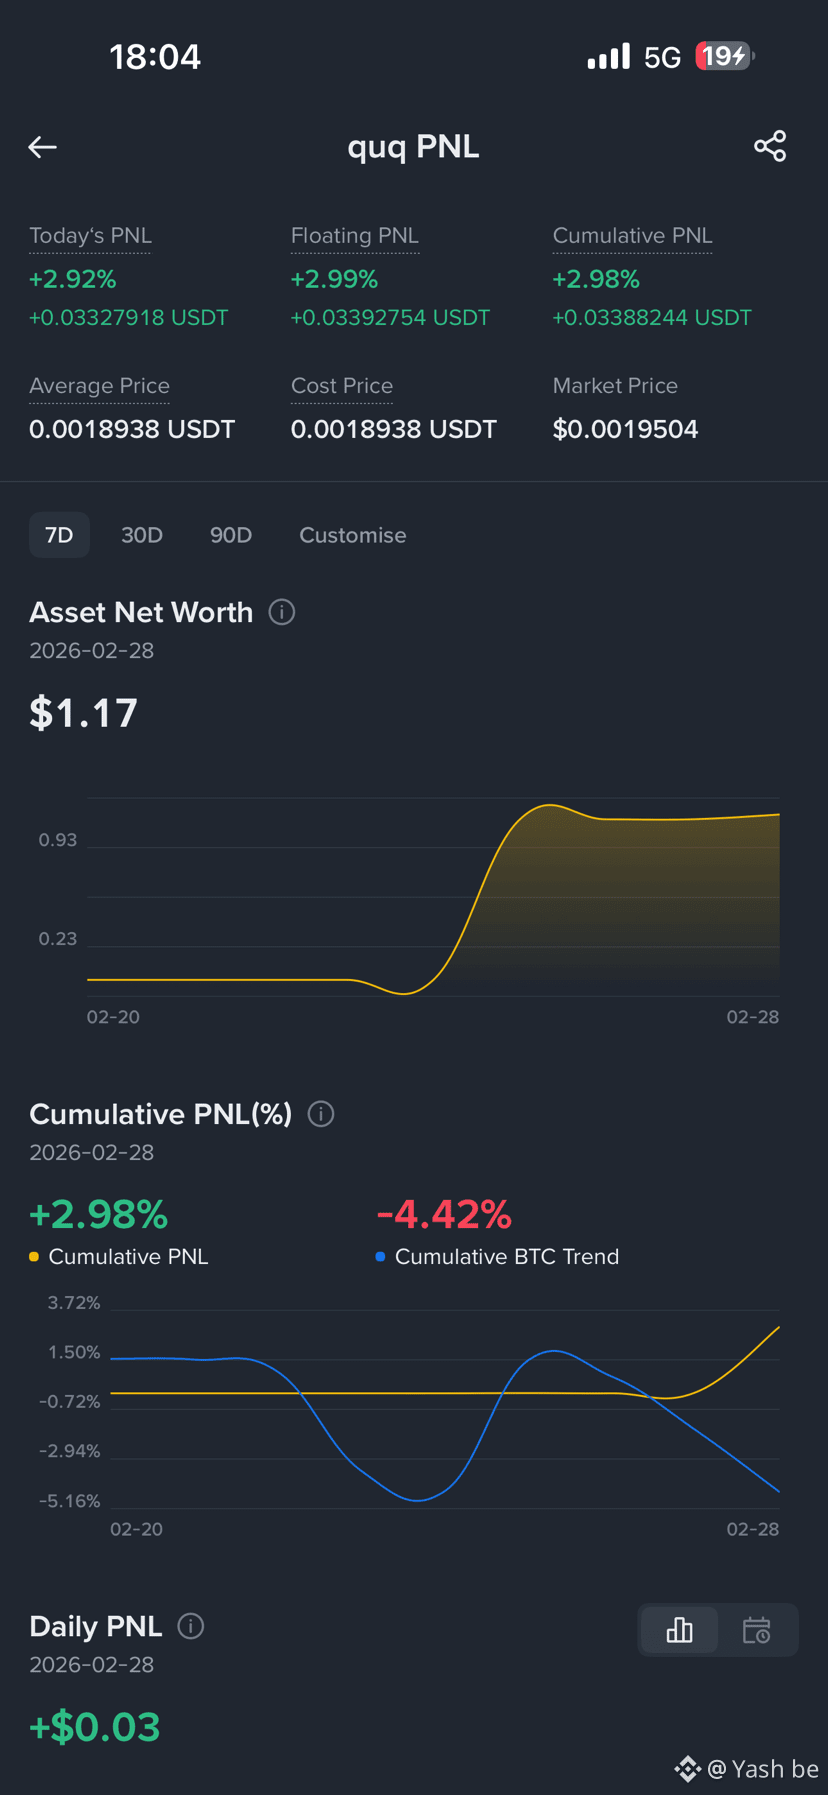The image size is (828, 1795).
Task: Open the Customise date range tab
Action: [353, 535]
